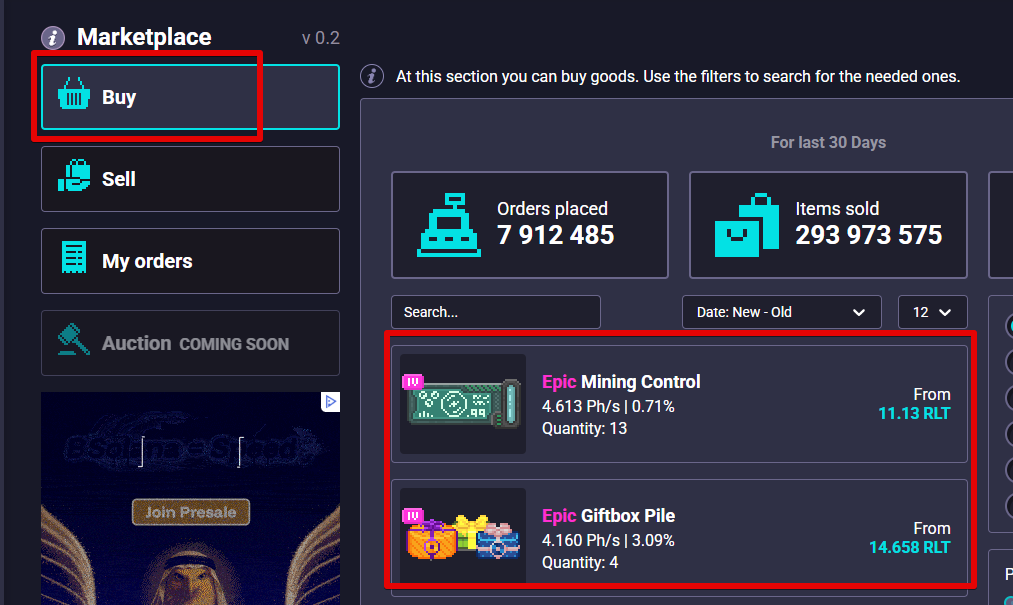Viewport: 1013px width, 605px height.
Task: Click the pink level badge on Mining Control
Action: pyautogui.click(x=413, y=381)
